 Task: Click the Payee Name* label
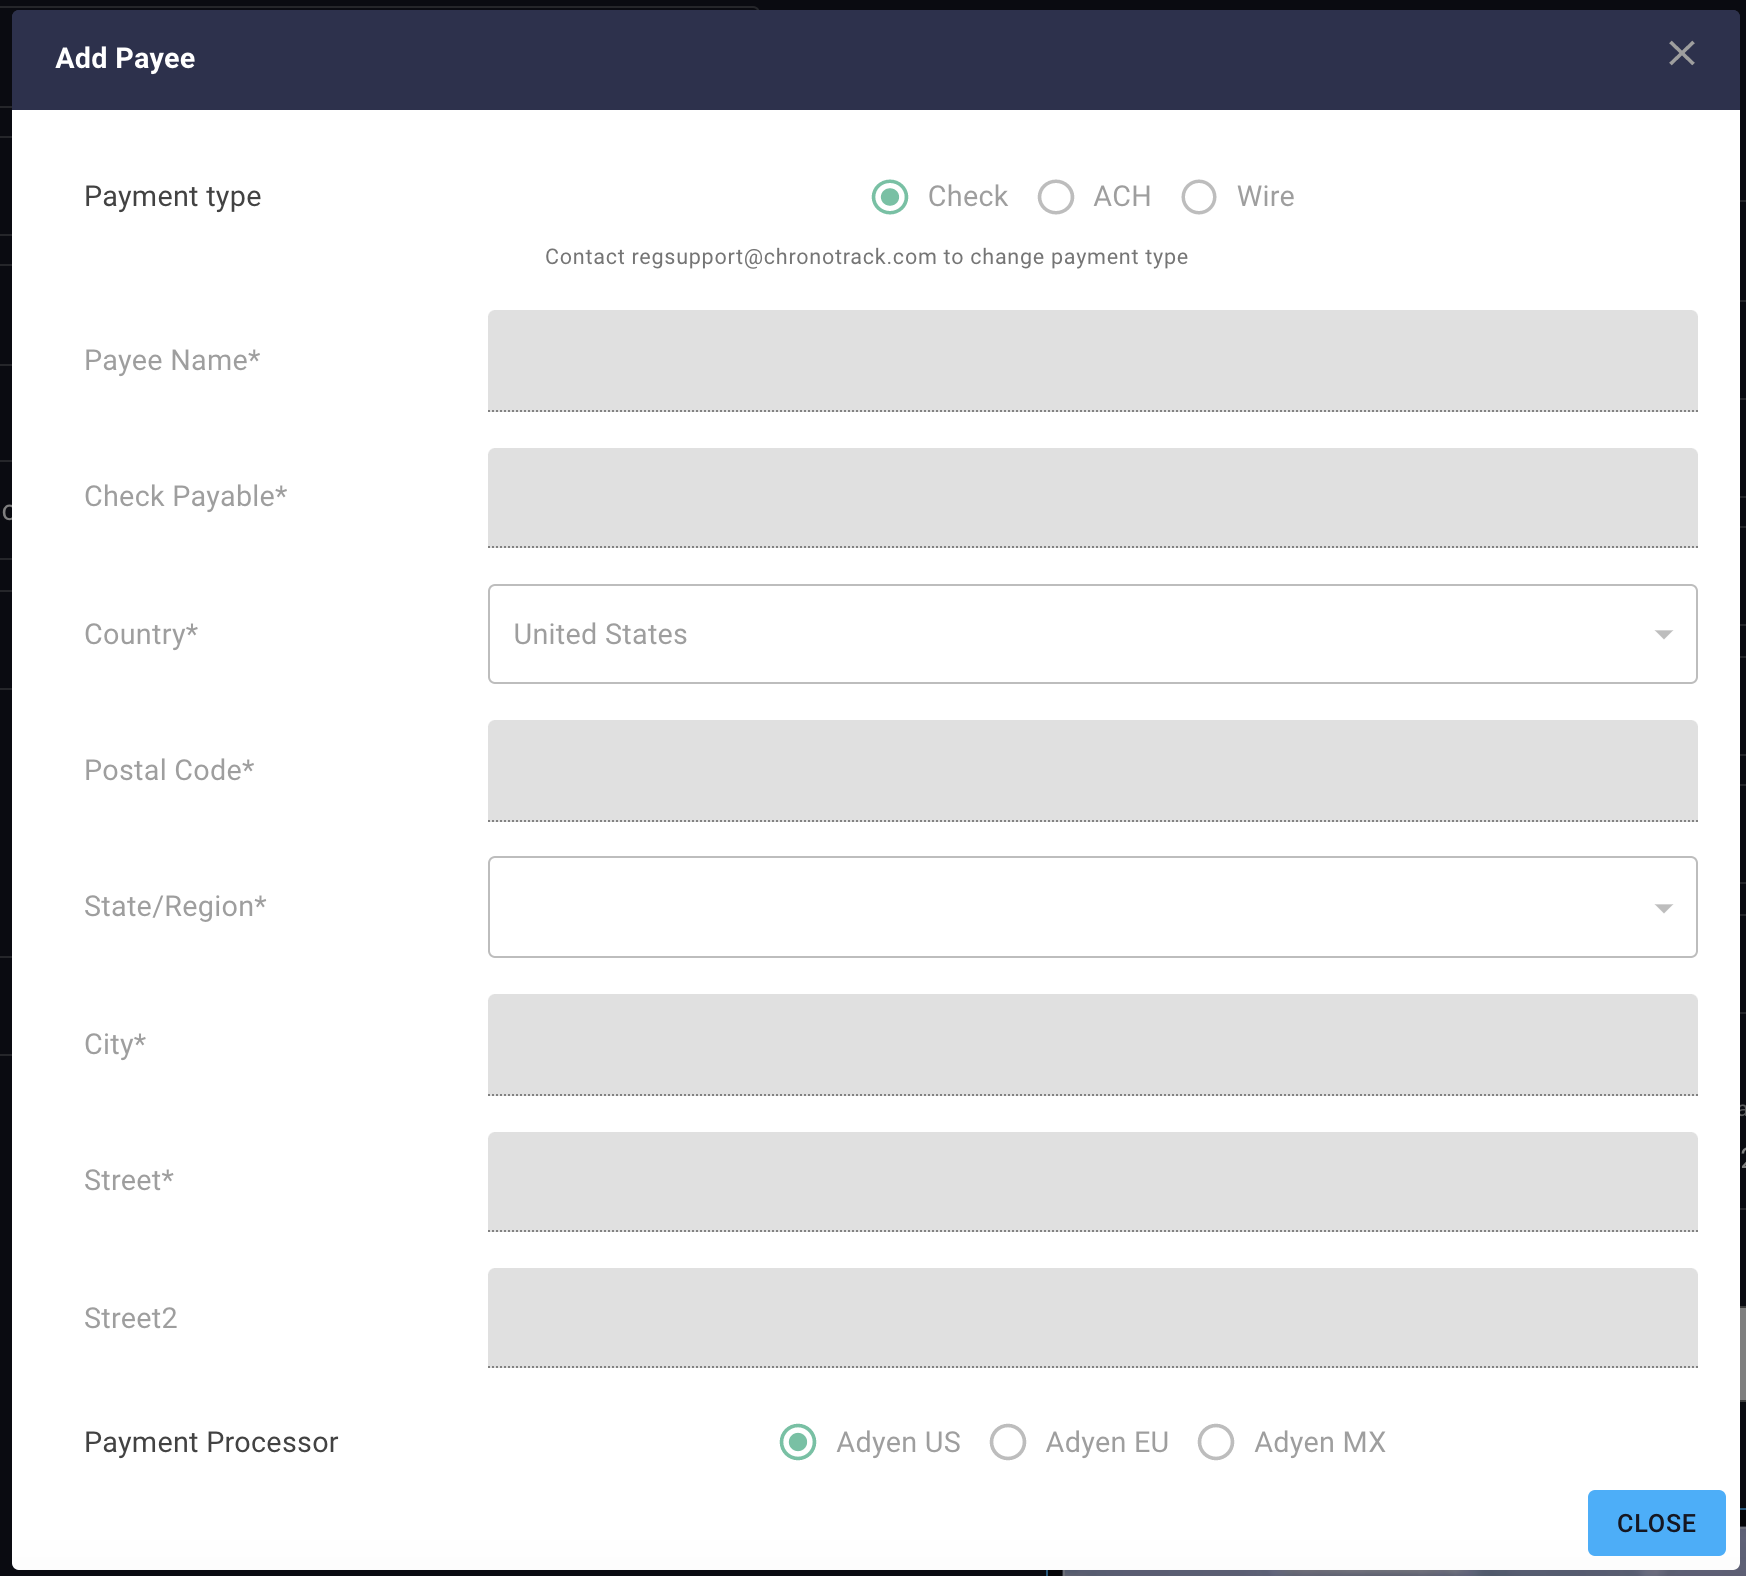[172, 360]
